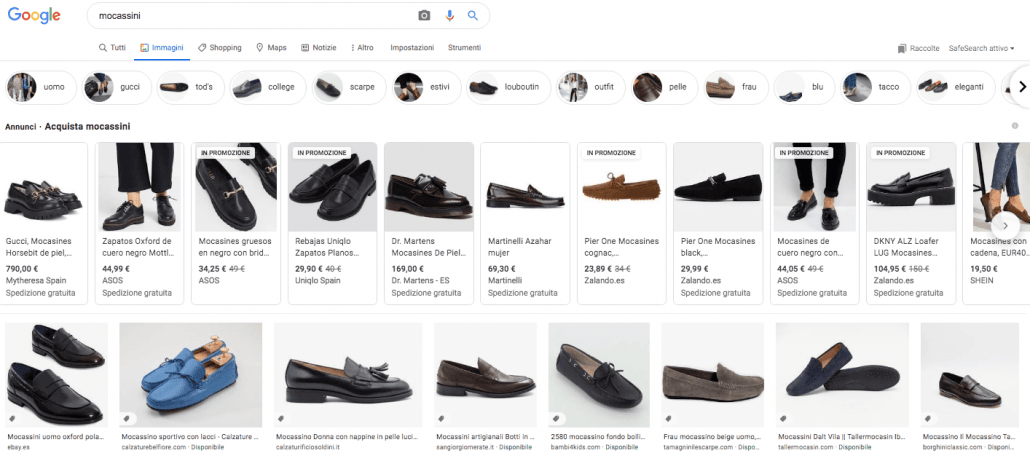1030x461 pixels.
Task: Select the Immagini tab
Action: coord(162,48)
